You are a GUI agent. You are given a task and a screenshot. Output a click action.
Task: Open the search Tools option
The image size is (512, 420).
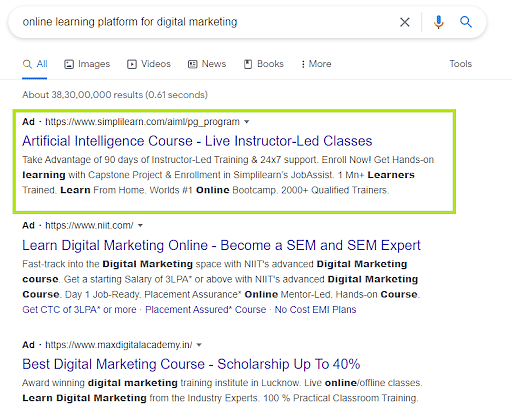click(460, 64)
